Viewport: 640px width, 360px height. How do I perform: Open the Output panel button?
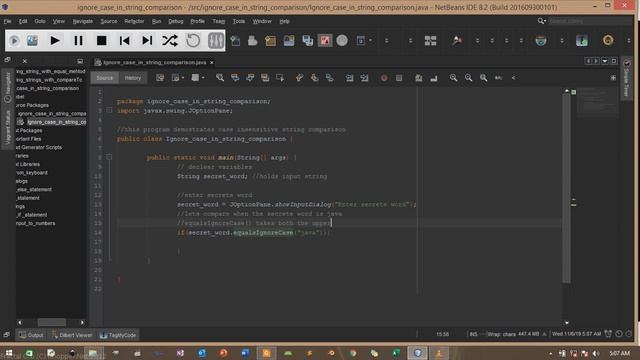tap(31, 335)
